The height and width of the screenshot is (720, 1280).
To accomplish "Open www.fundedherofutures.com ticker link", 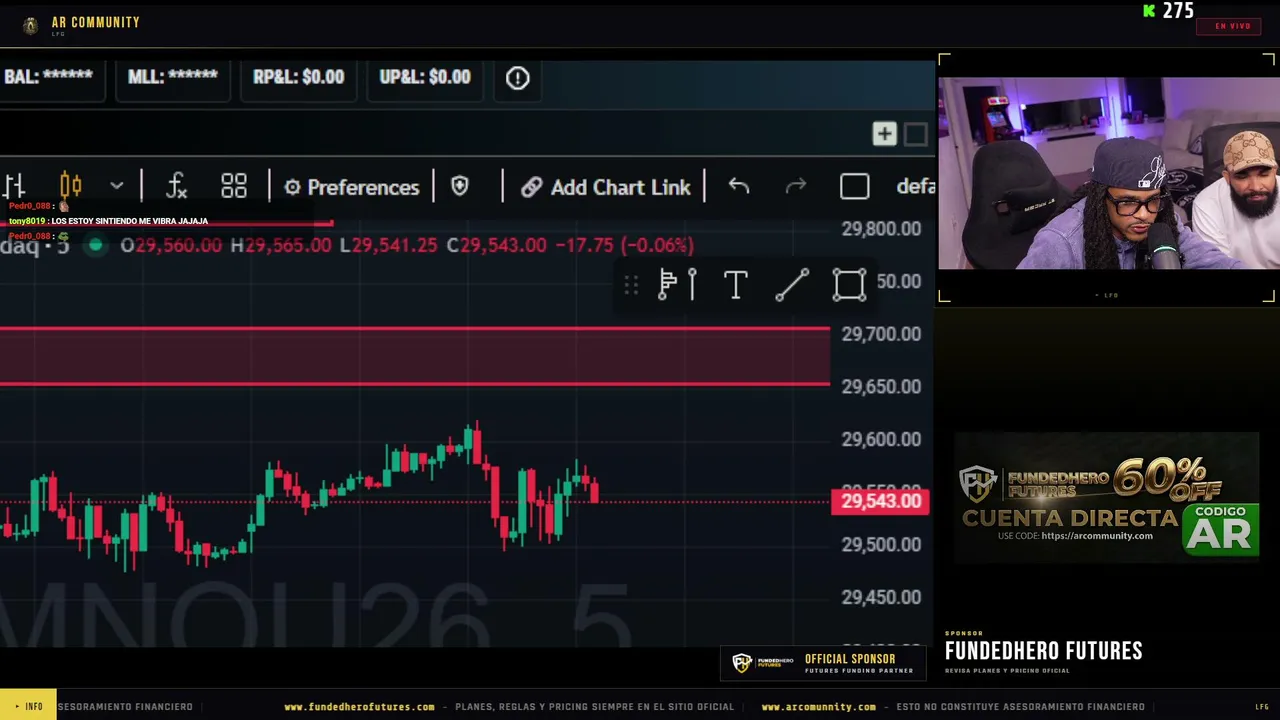I will [x=360, y=707].
